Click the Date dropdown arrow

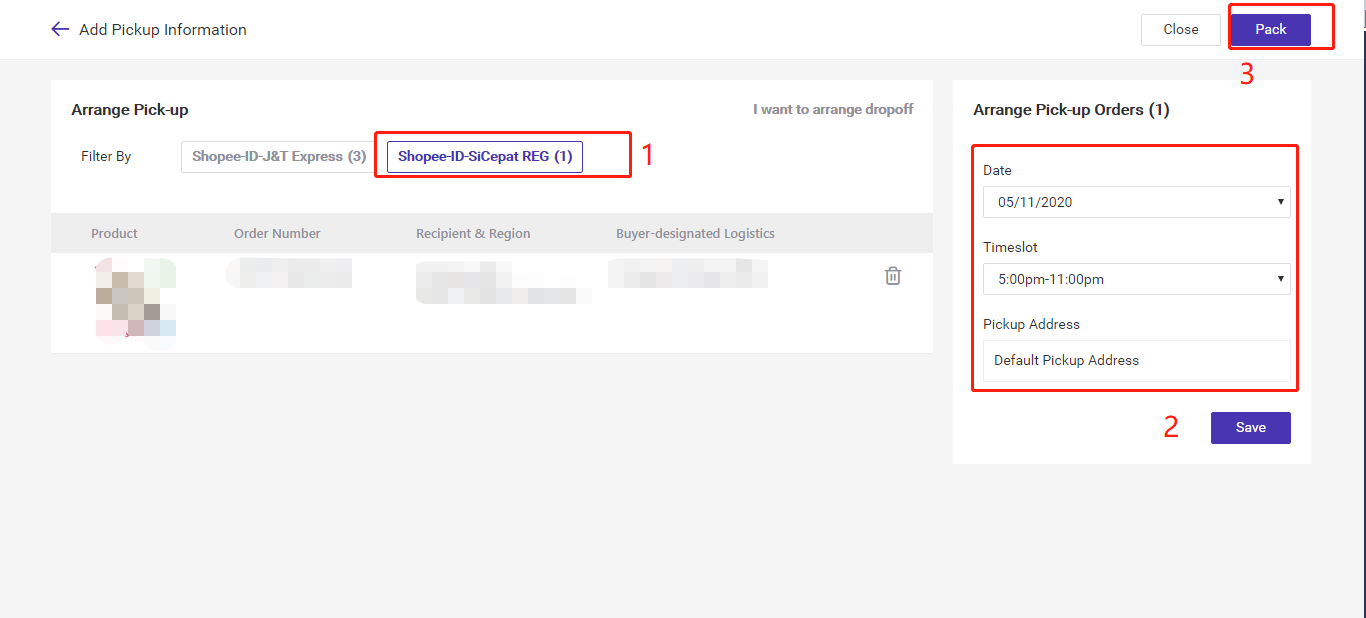pos(1280,201)
